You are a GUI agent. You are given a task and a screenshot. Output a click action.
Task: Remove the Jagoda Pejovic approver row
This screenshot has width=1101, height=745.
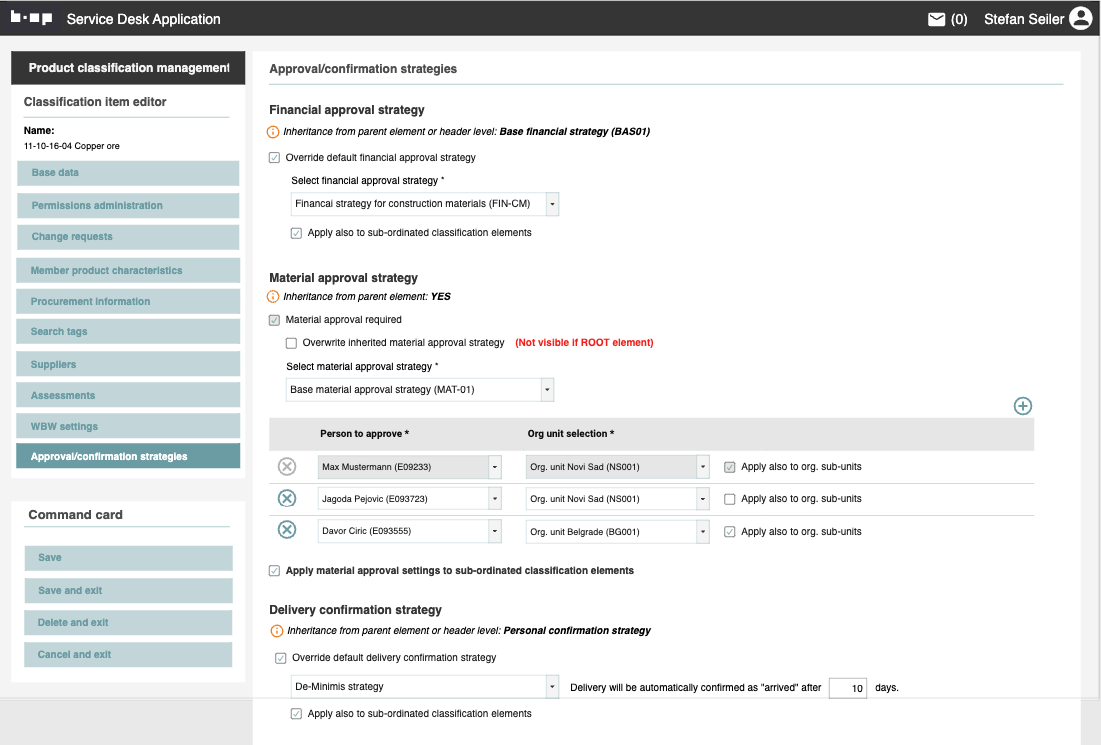pos(287,499)
